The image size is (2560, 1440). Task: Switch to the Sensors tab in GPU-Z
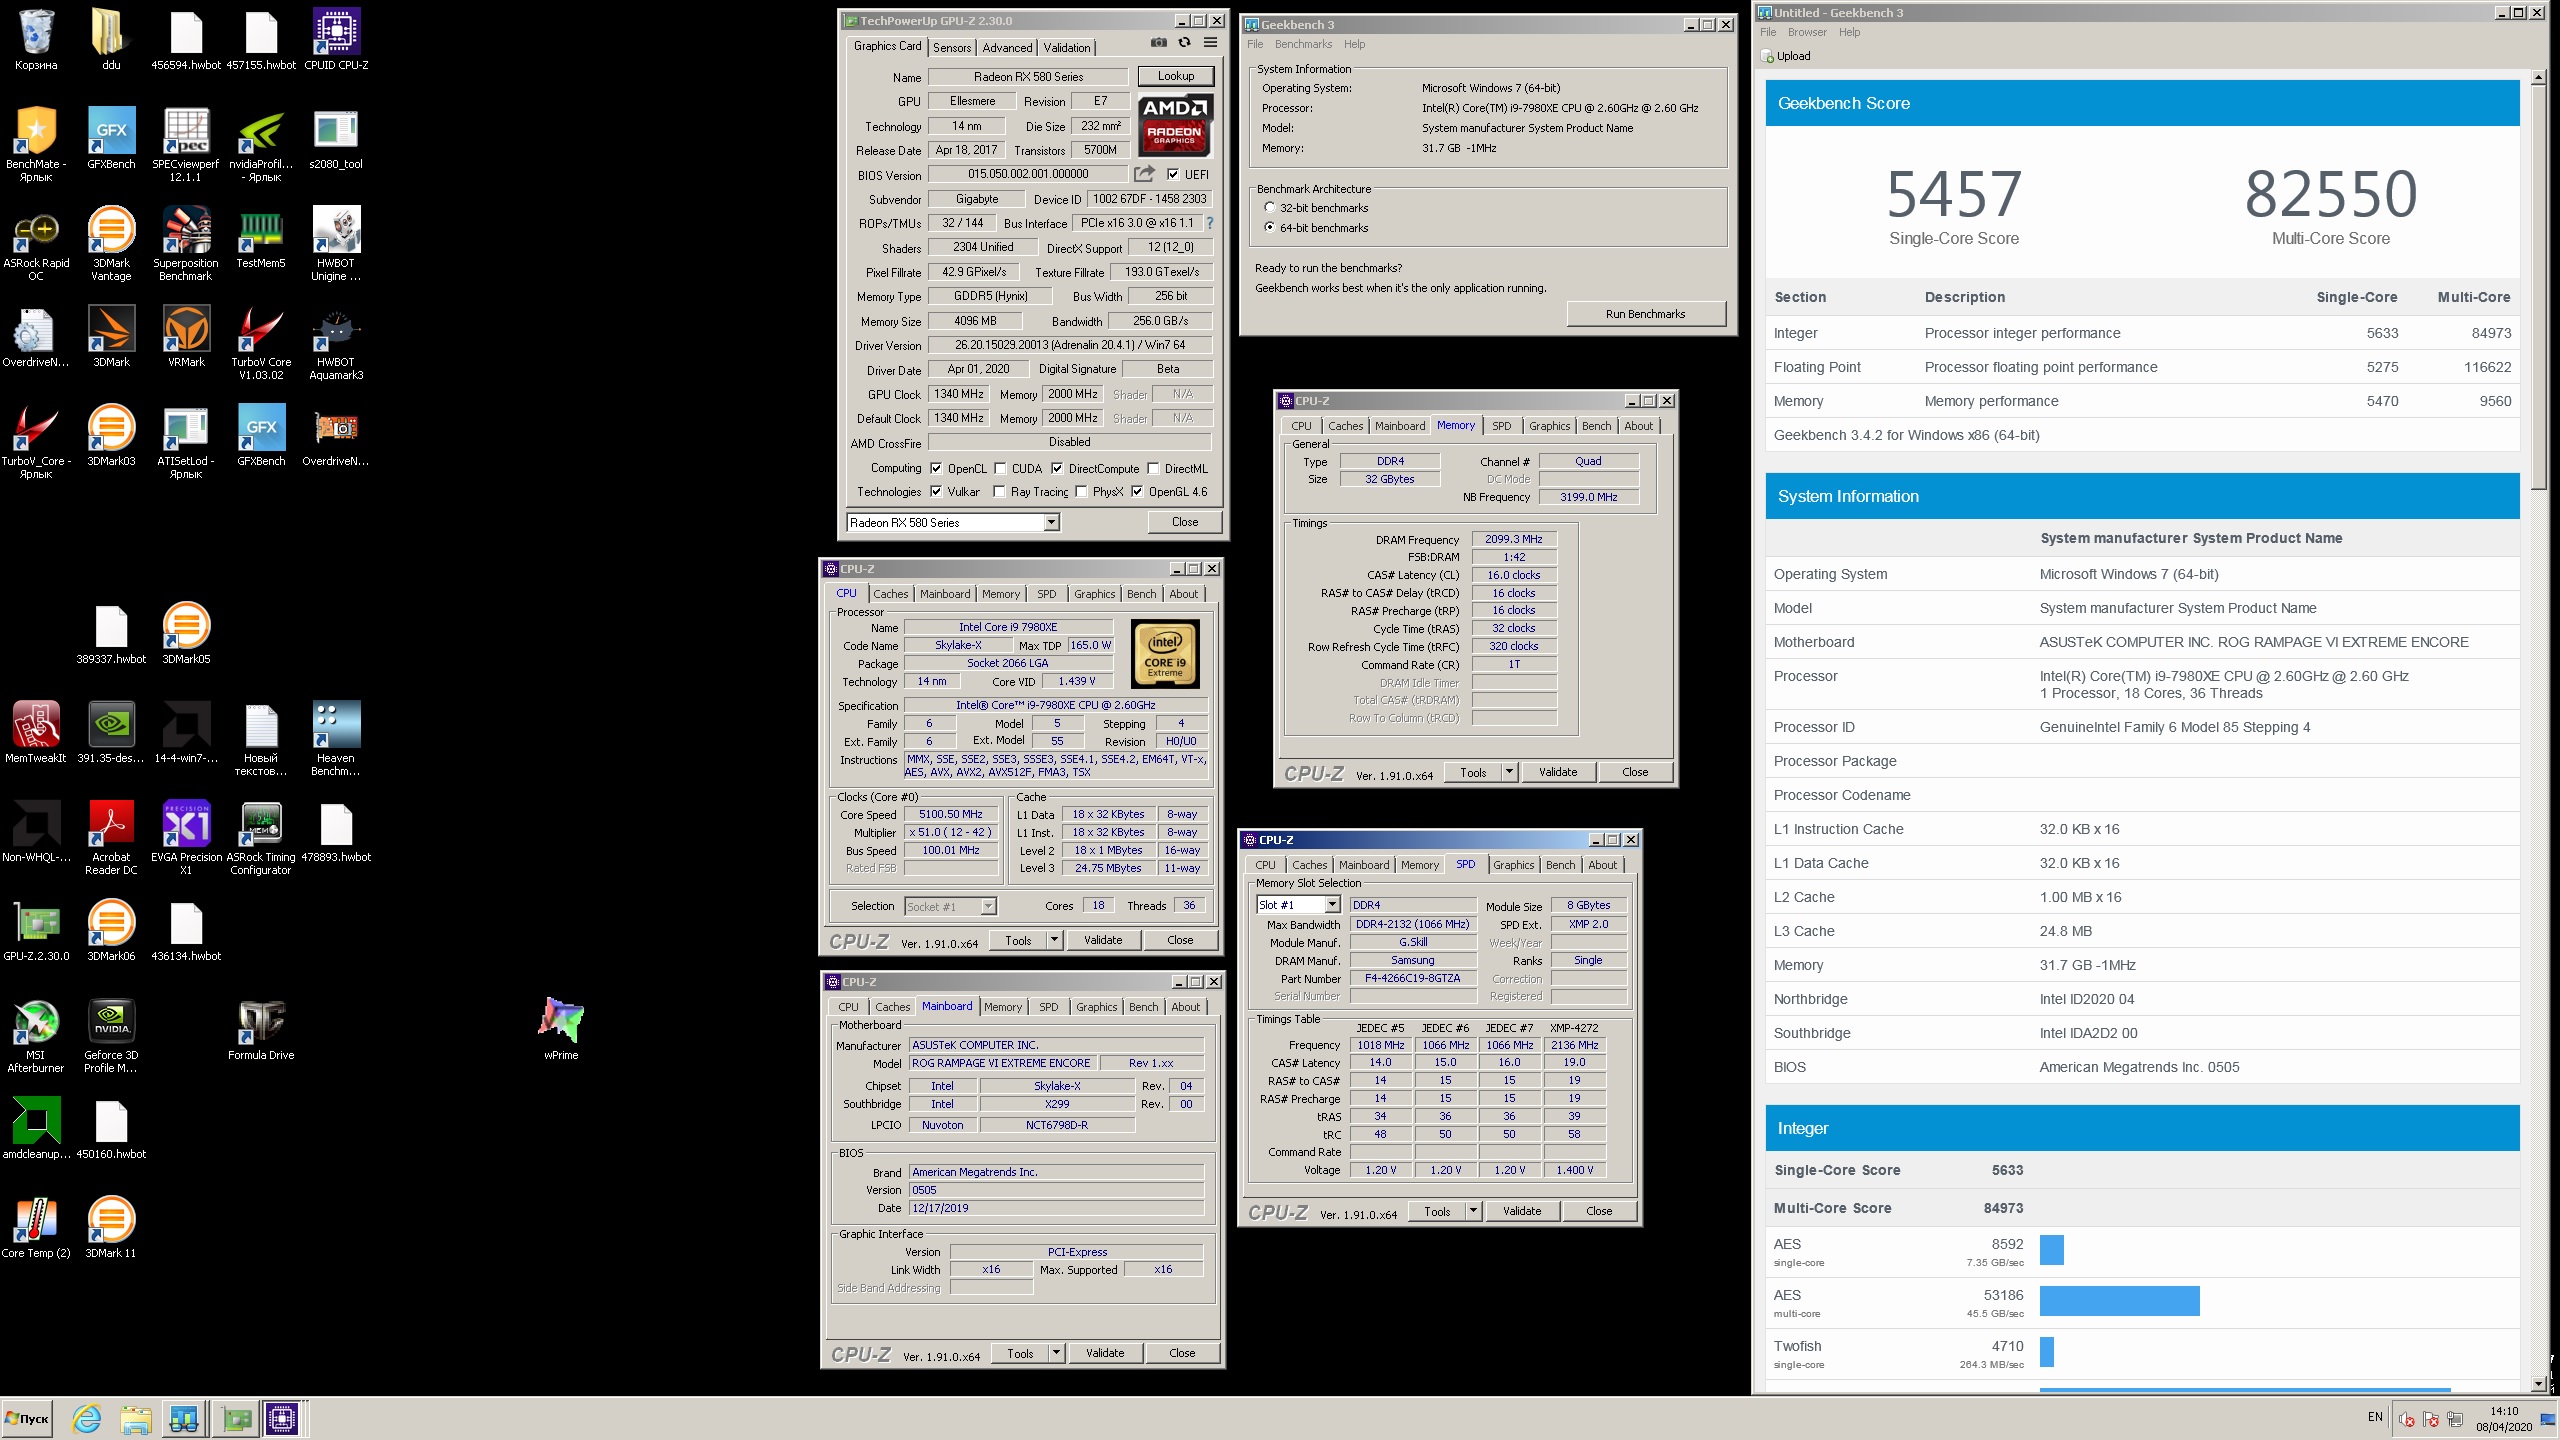point(952,47)
